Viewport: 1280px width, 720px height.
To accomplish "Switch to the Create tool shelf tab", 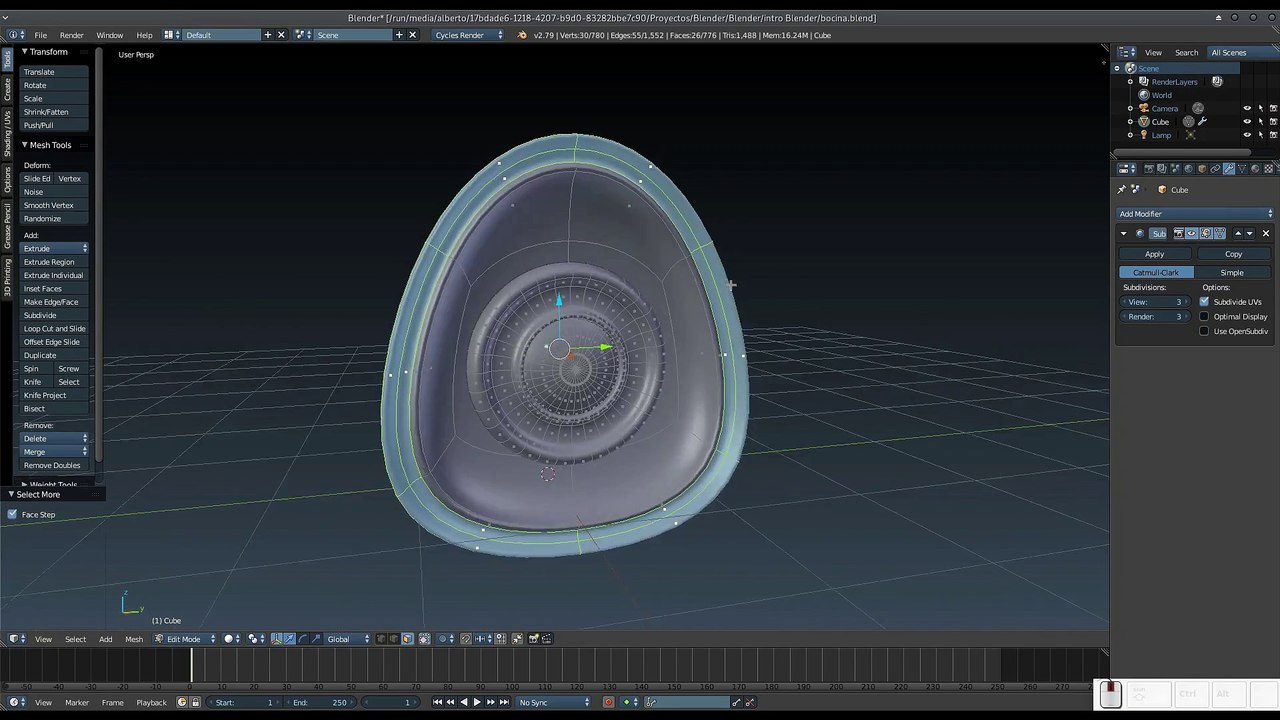I will pos(7,90).
